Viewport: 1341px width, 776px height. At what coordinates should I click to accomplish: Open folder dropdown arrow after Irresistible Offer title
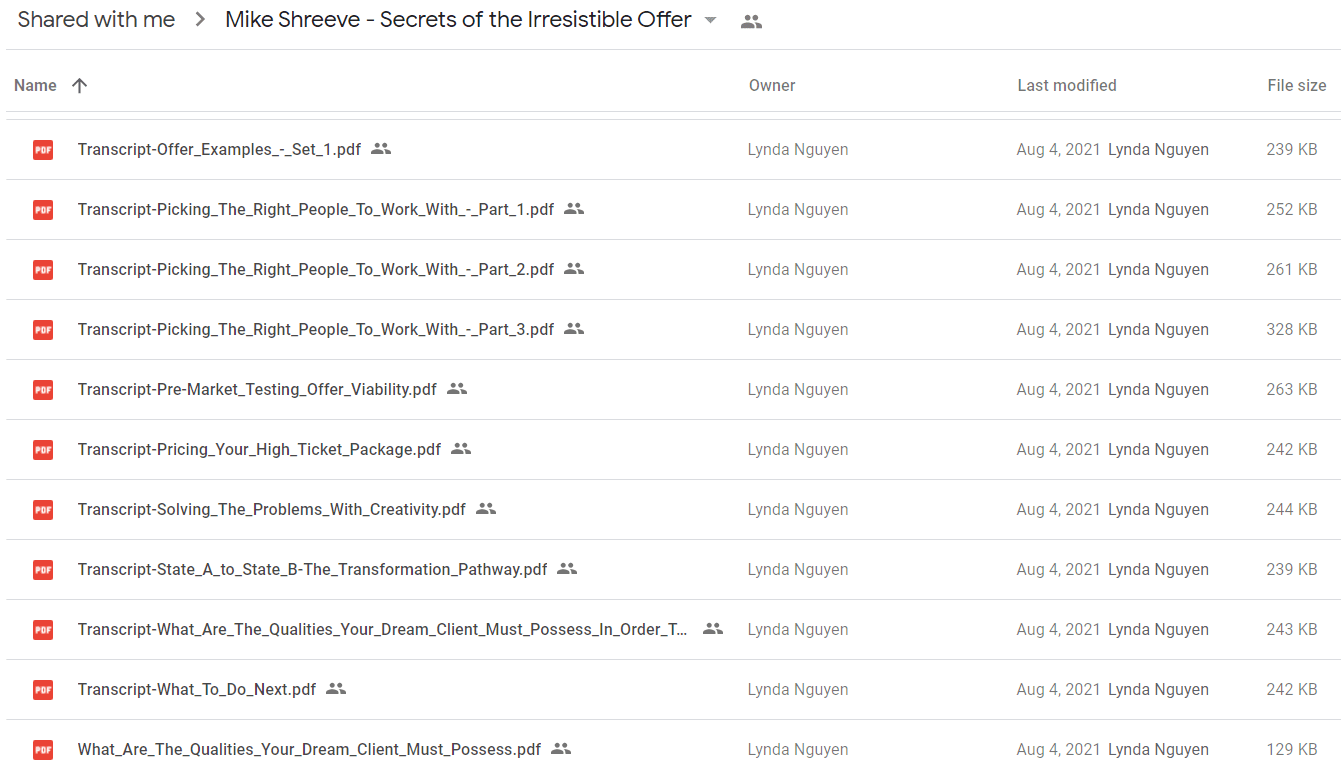(711, 21)
